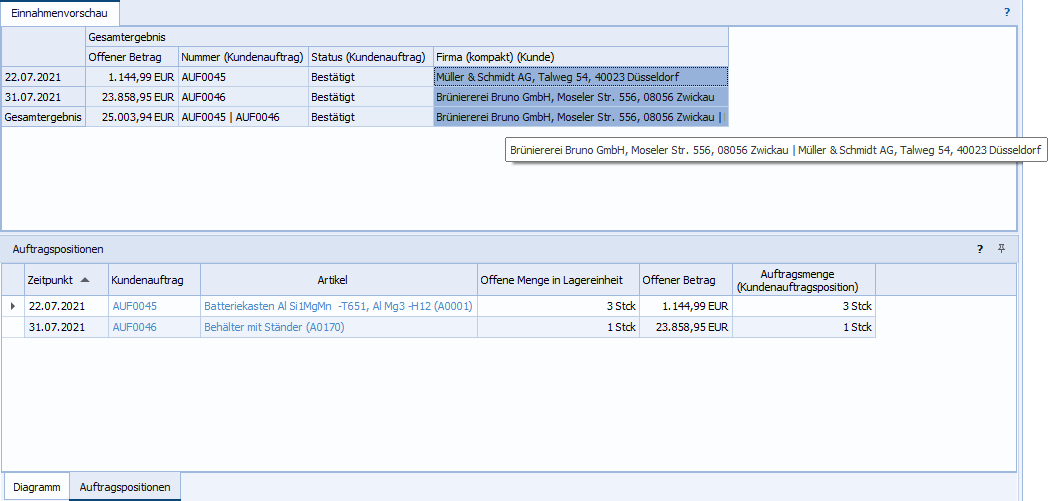Open help for the Einnahmenvorschau window

tap(1006, 13)
